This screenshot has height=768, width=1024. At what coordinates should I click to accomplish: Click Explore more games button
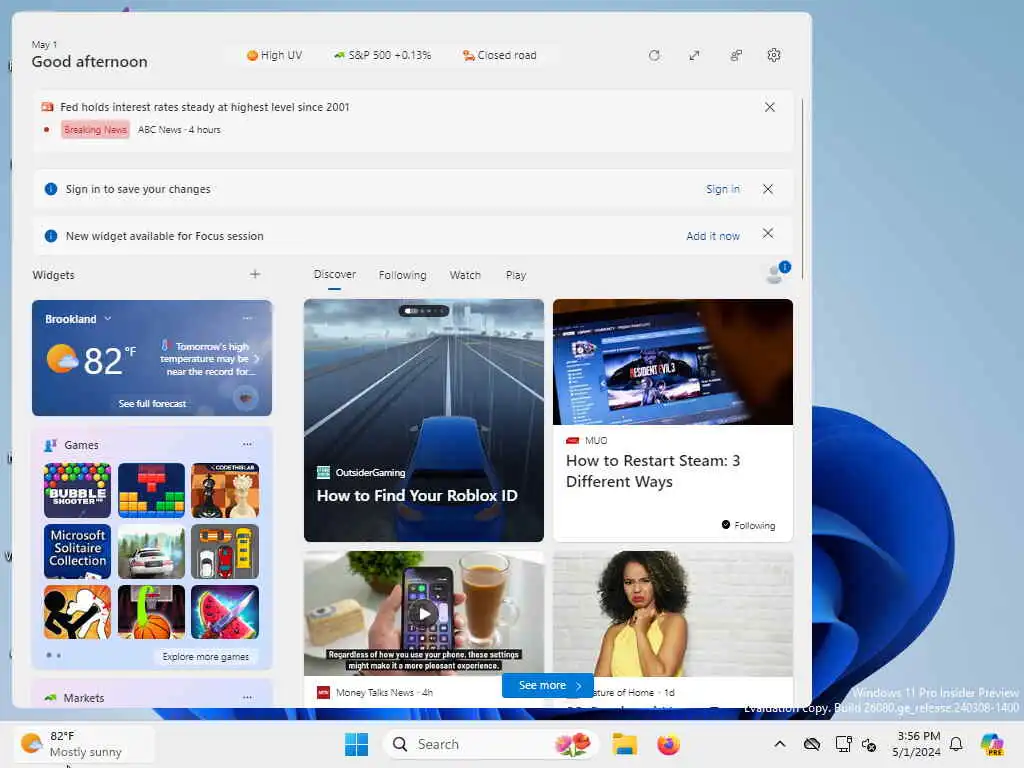point(206,656)
